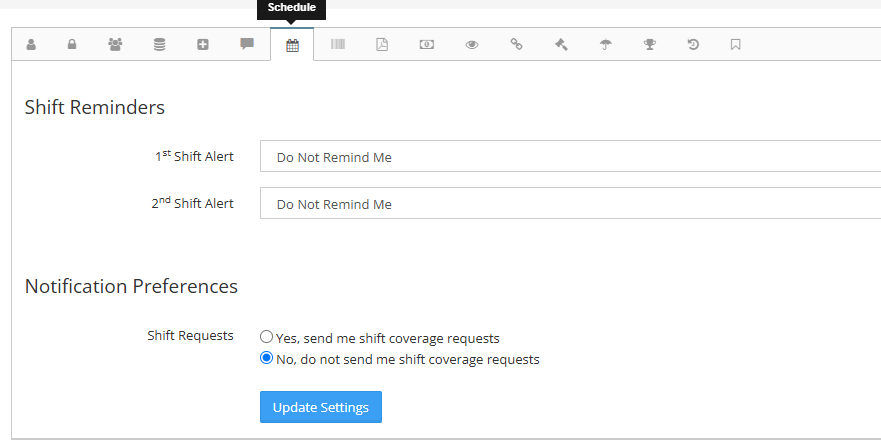Viewport: 881px width, 445px height.
Task: Select the Schedule calendar tab
Action: [292, 45]
